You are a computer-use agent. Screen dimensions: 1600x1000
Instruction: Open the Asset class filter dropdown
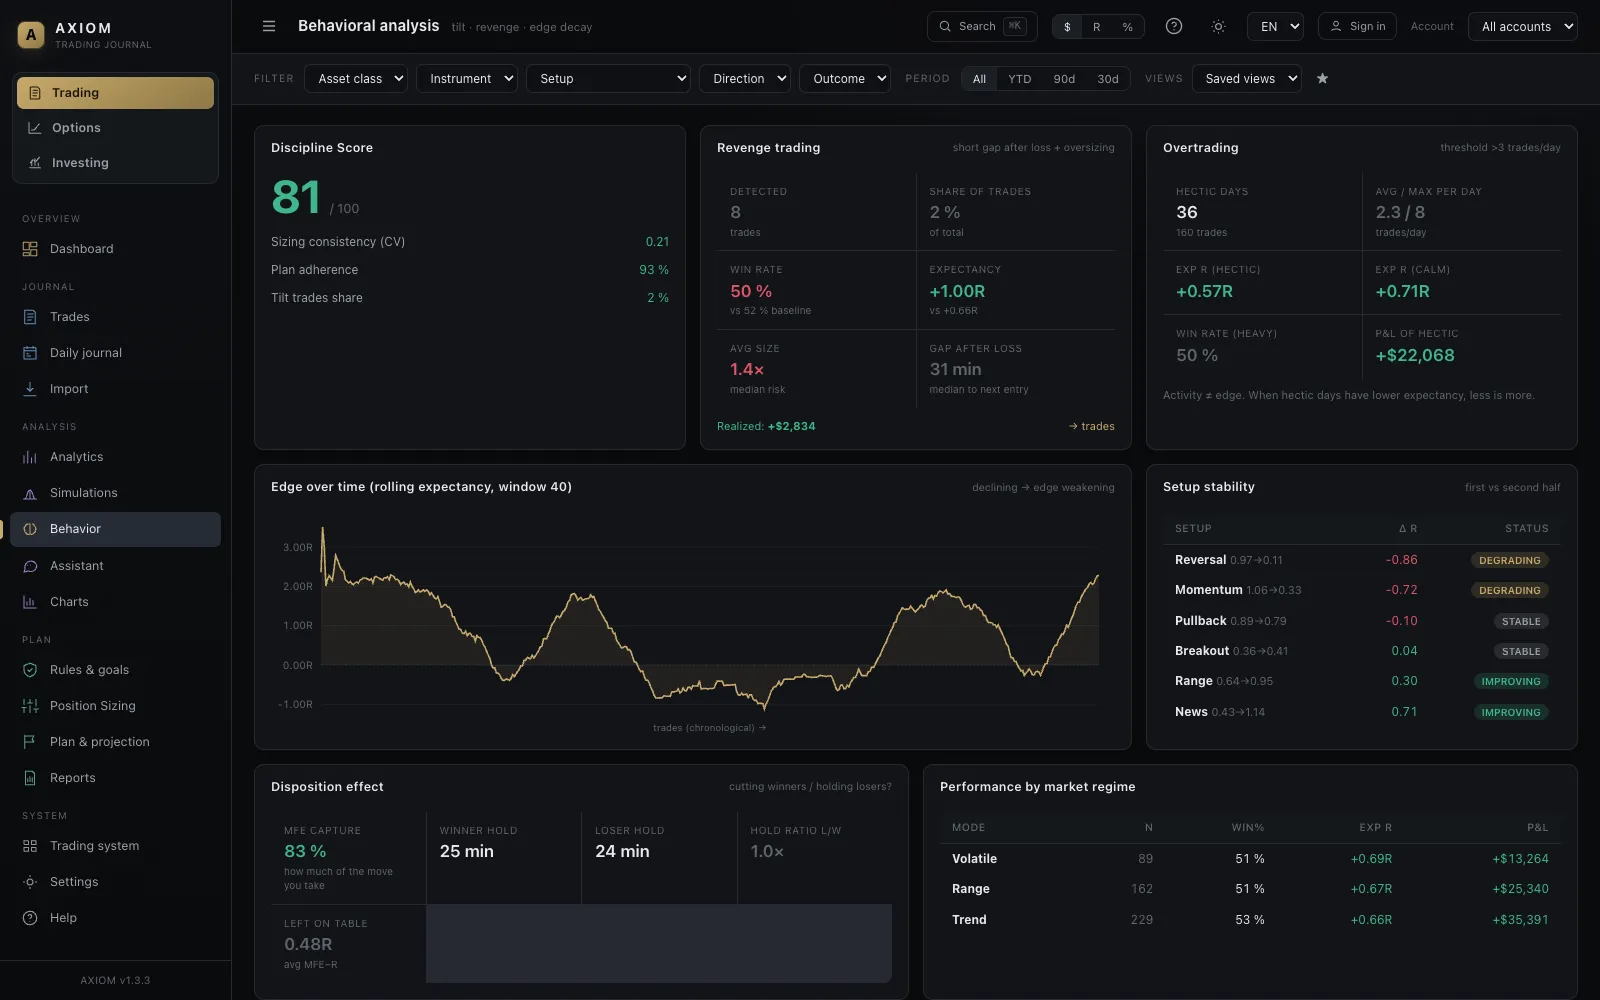[356, 79]
